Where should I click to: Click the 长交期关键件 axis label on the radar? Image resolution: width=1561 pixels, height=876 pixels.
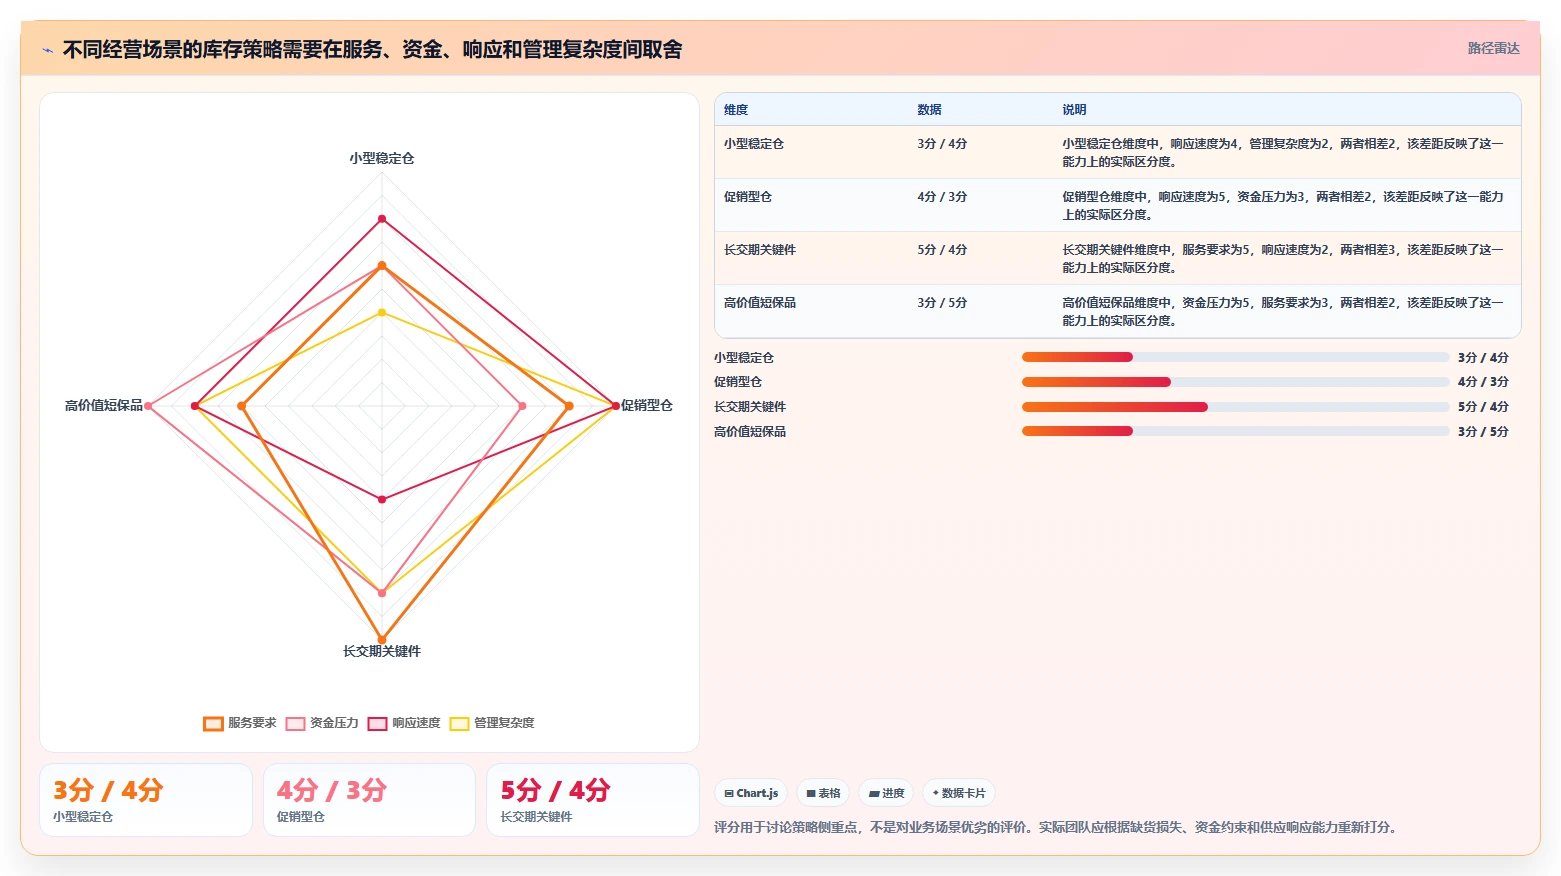(x=382, y=651)
